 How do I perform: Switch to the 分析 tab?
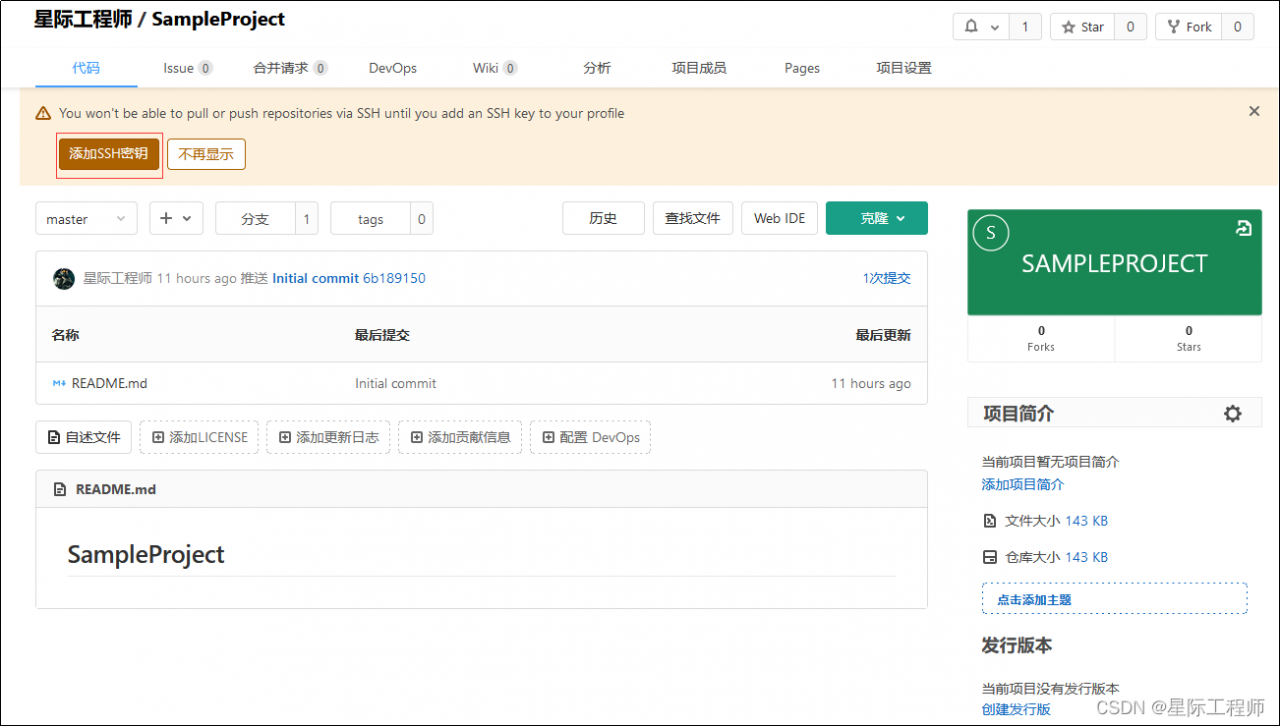coord(597,68)
